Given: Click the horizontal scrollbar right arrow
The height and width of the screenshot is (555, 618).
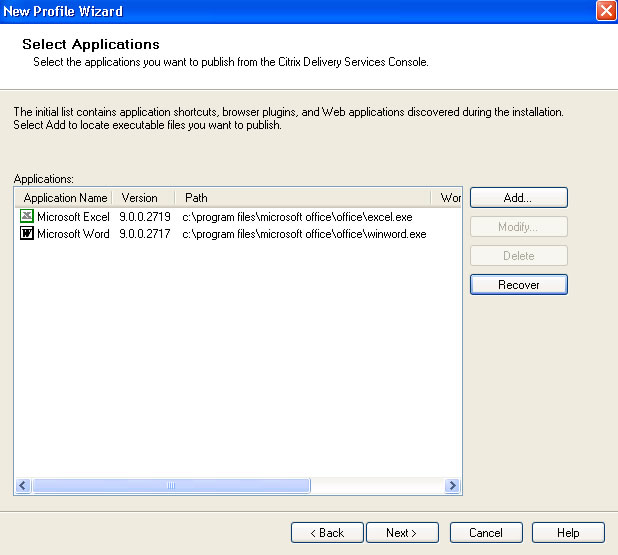Looking at the screenshot, I should coord(452,485).
